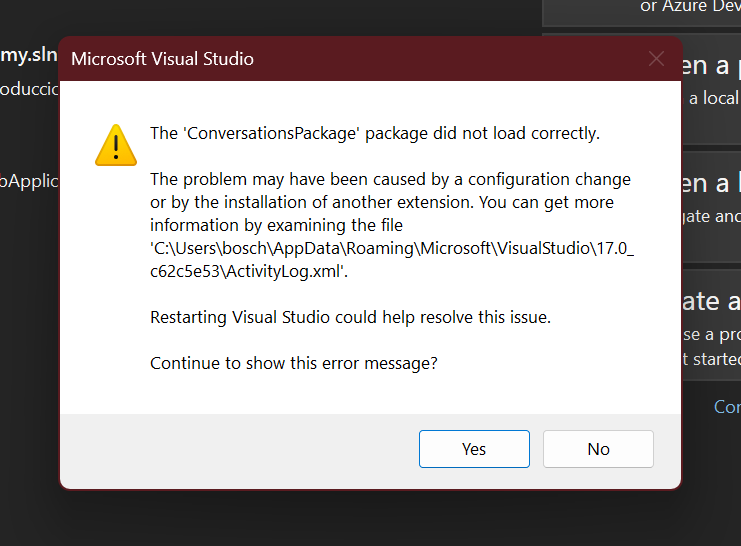Click the 'a local' description text
Viewport: 741px width, 546px height.
point(714,98)
